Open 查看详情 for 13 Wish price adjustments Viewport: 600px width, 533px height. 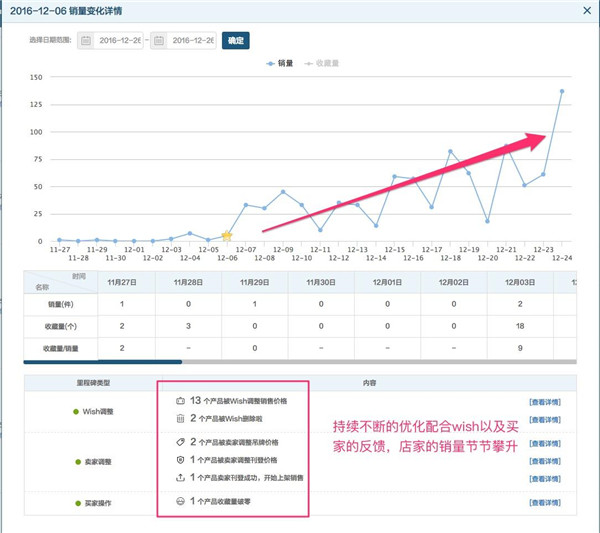(546, 400)
